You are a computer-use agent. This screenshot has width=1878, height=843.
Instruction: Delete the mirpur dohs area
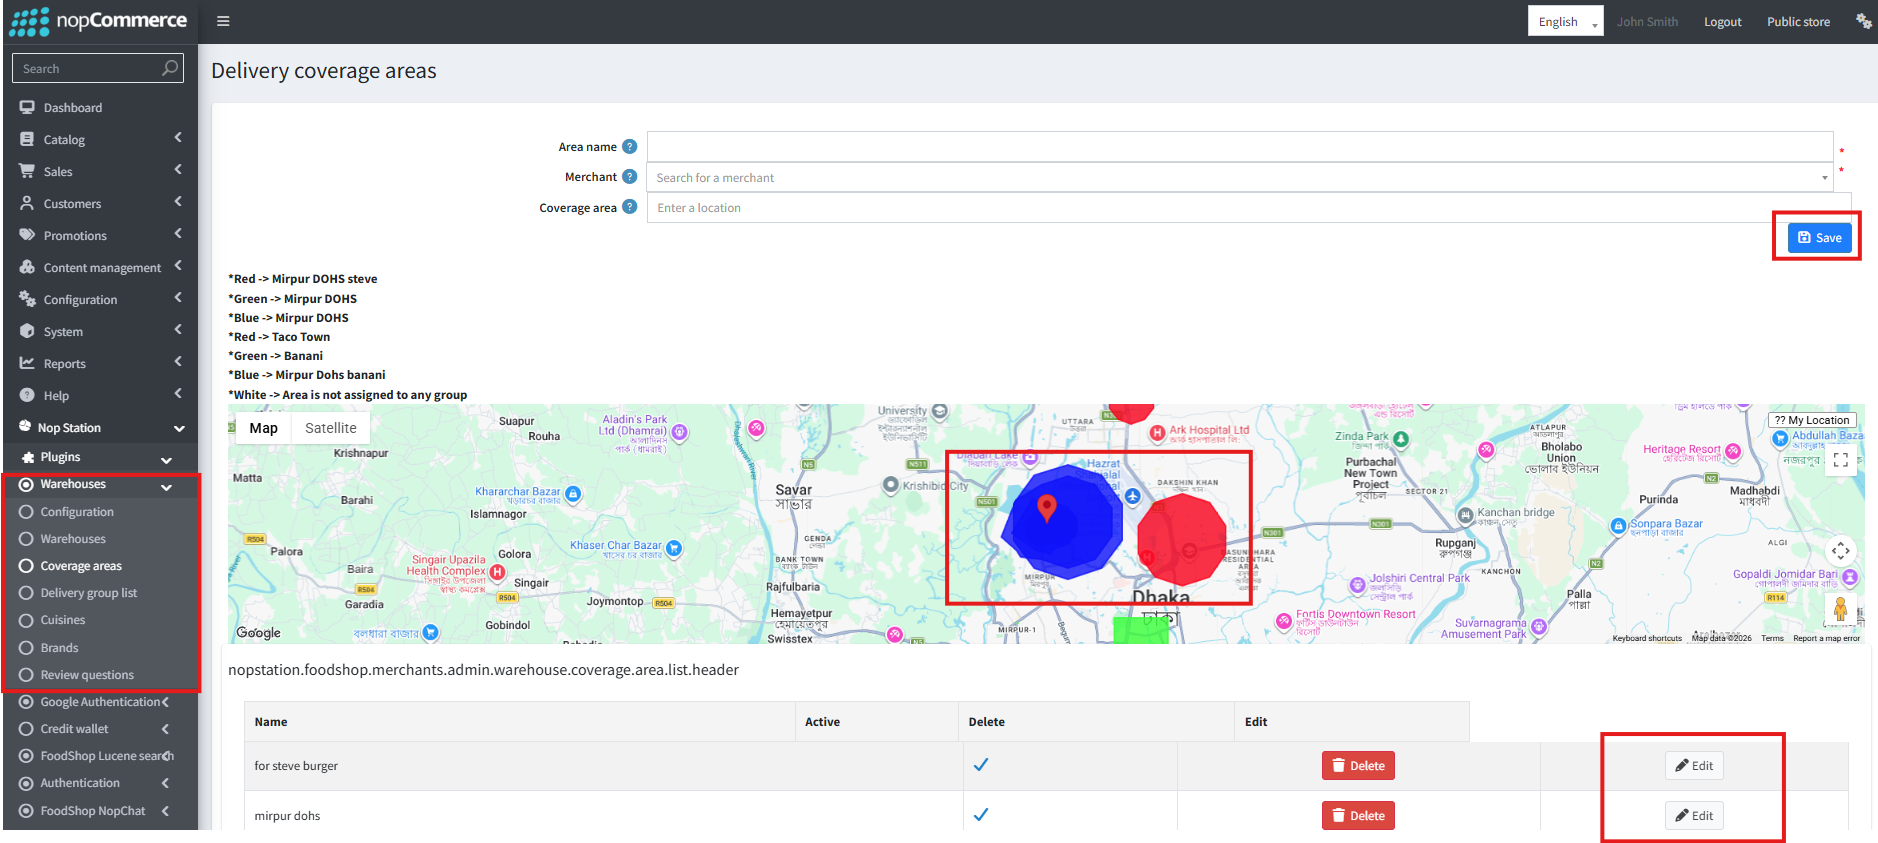(x=1358, y=816)
